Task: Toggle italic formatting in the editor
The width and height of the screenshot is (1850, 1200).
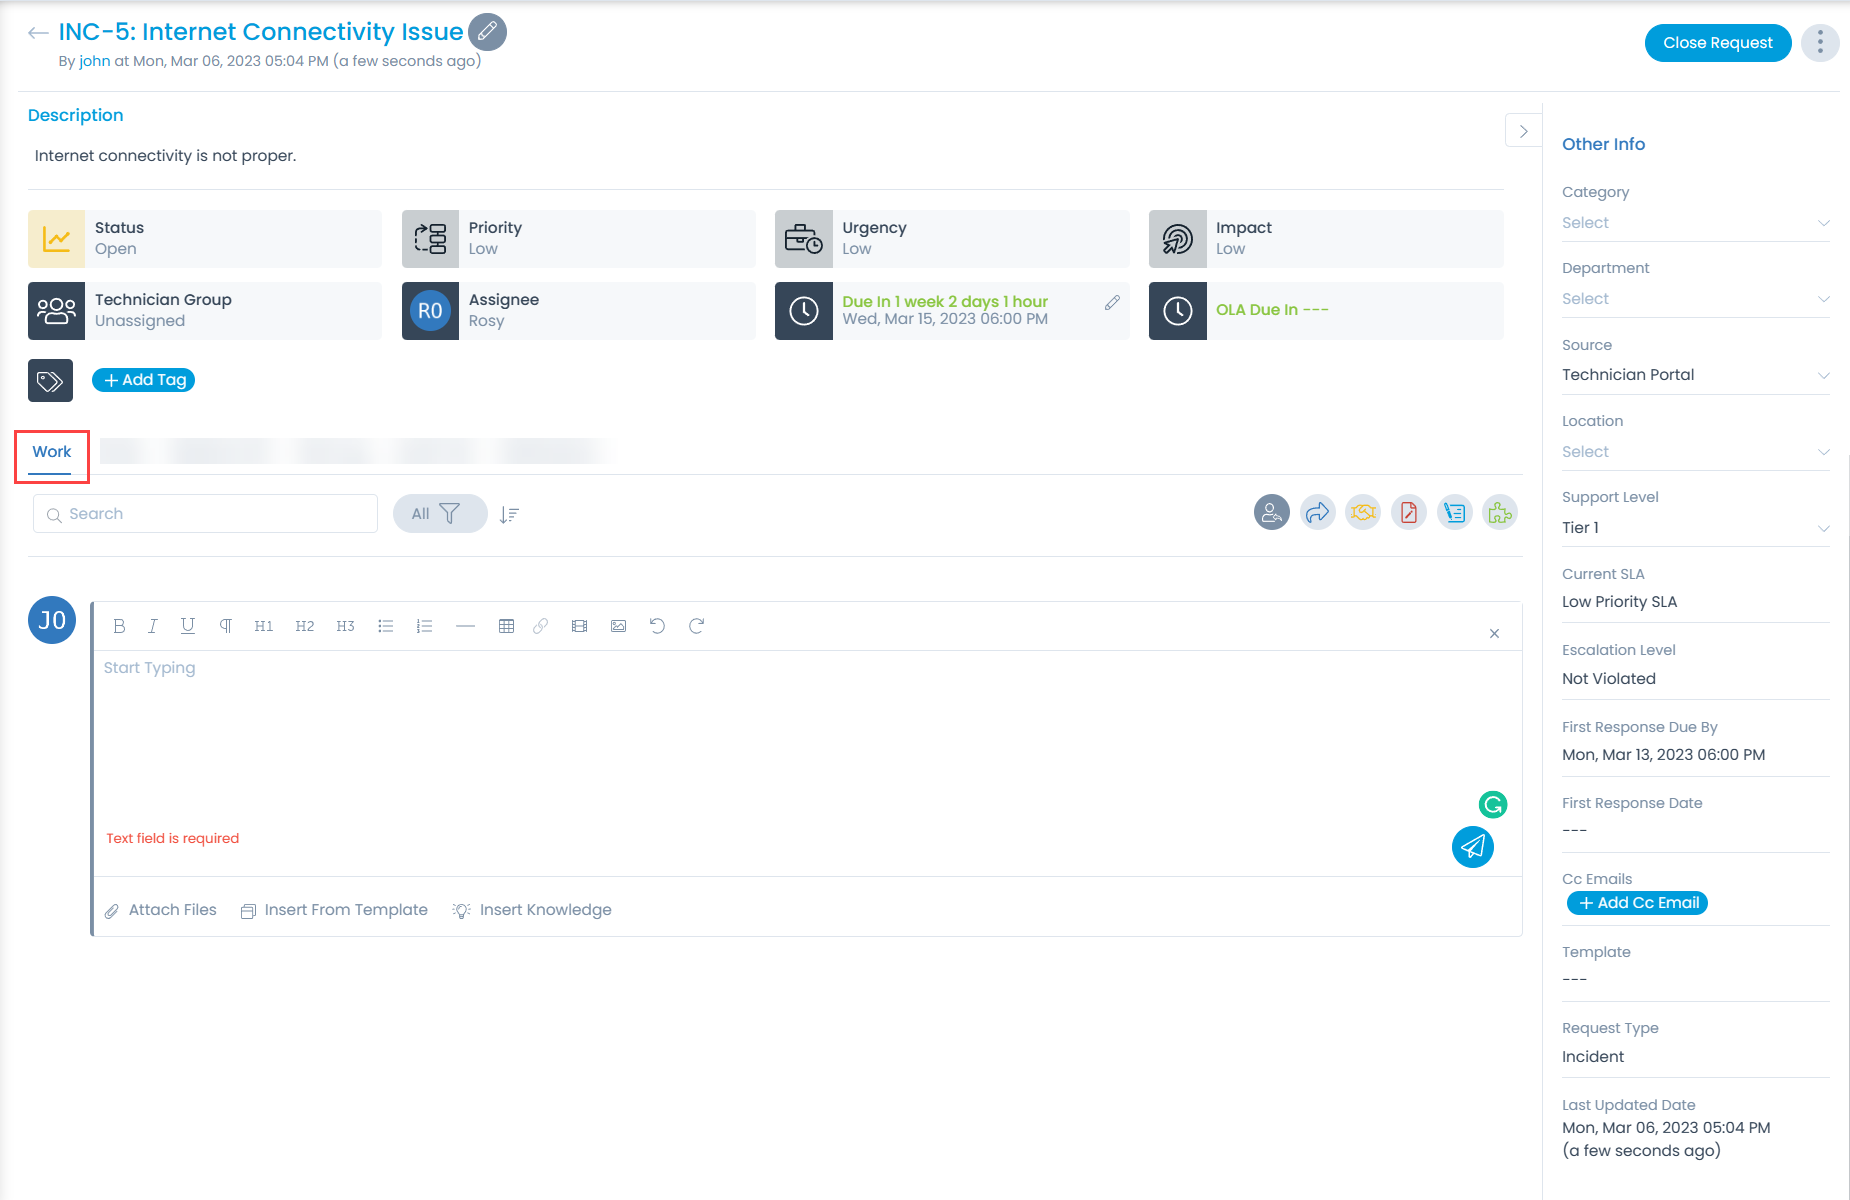Action: click(152, 626)
